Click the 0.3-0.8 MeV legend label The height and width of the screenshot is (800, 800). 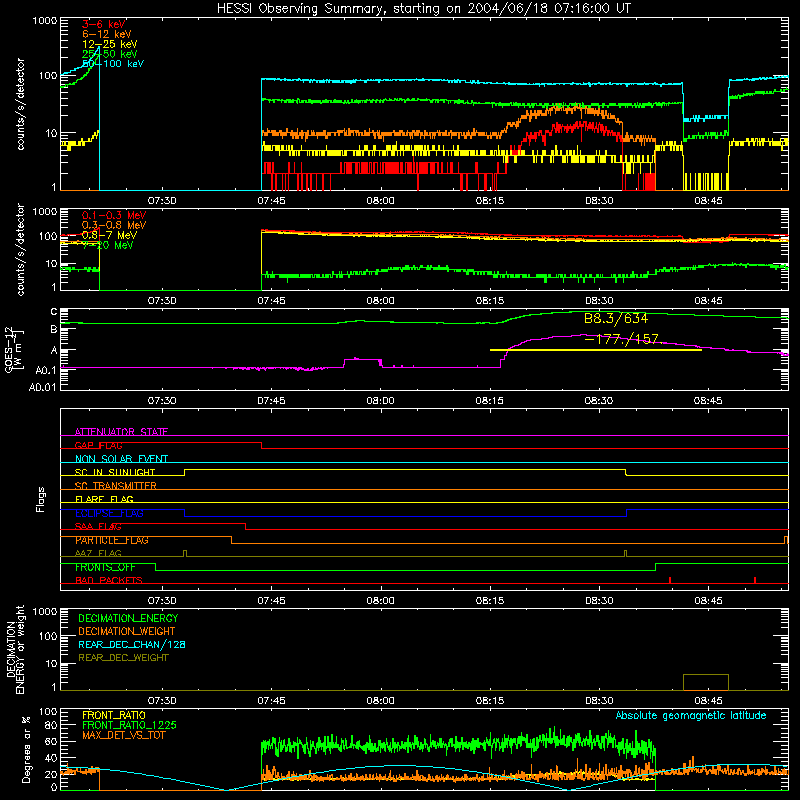(x=114, y=226)
